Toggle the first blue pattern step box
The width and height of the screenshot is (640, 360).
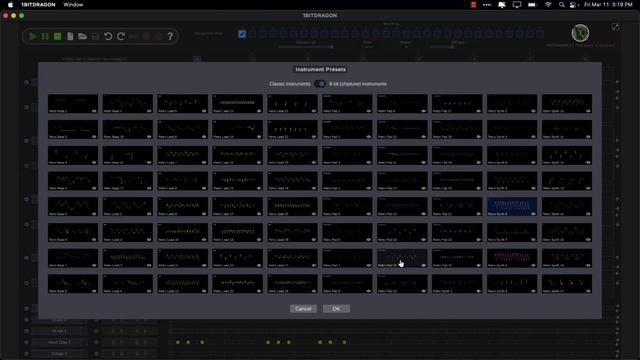[242, 34]
